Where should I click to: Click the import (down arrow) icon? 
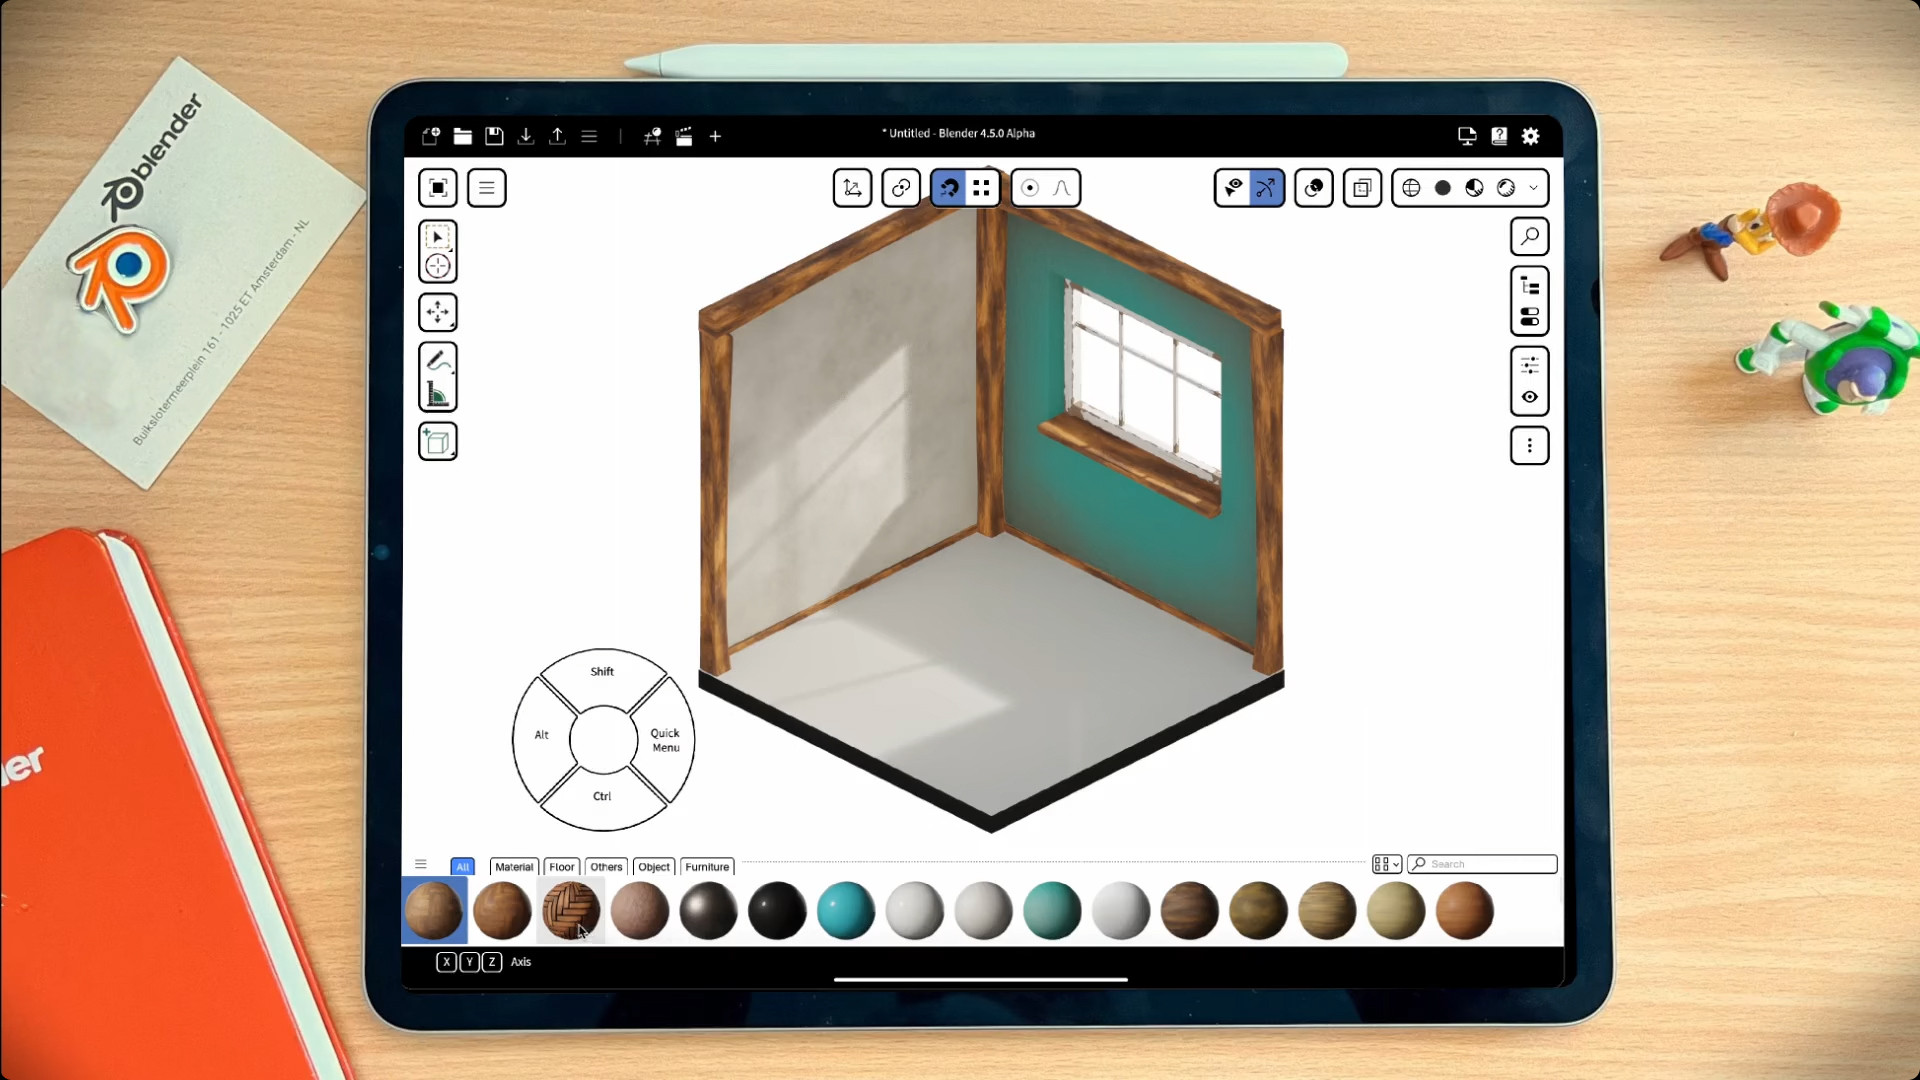pos(526,136)
